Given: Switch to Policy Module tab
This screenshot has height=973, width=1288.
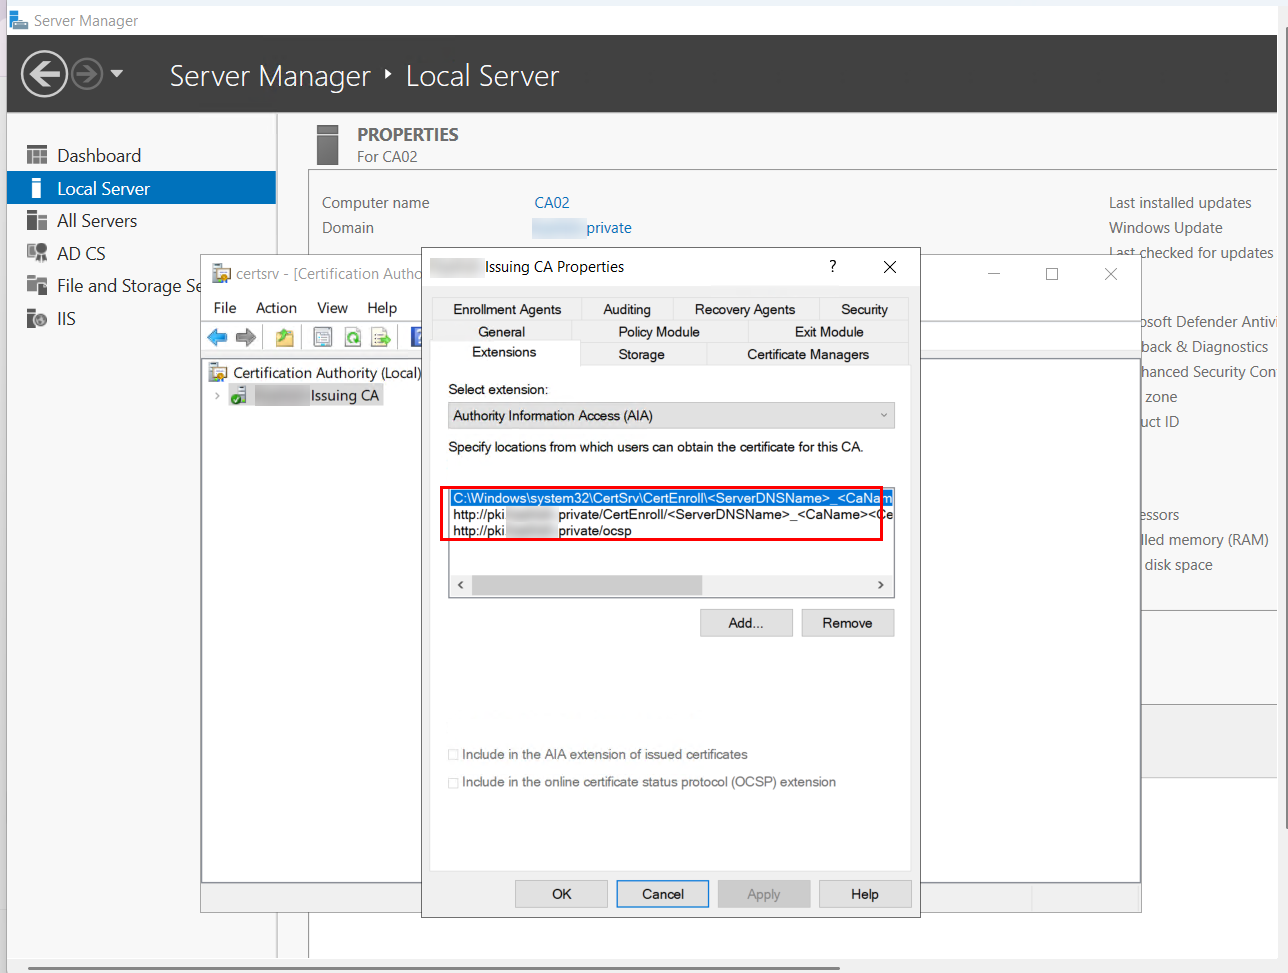Looking at the screenshot, I should [x=659, y=332].
